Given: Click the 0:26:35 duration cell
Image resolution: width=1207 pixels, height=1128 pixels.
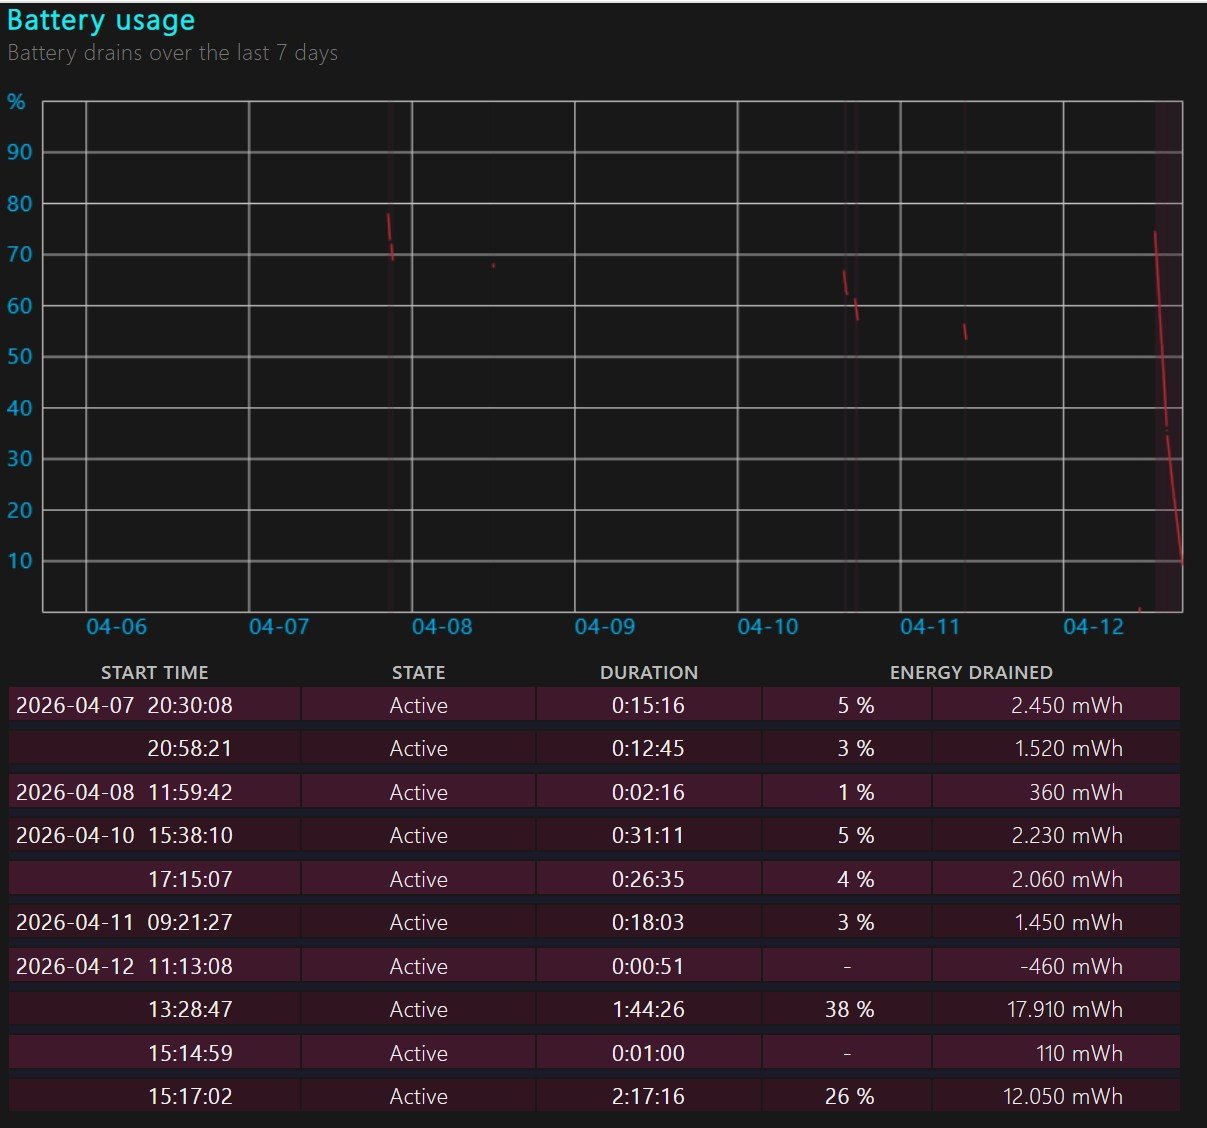Looking at the screenshot, I should pyautogui.click(x=649, y=879).
